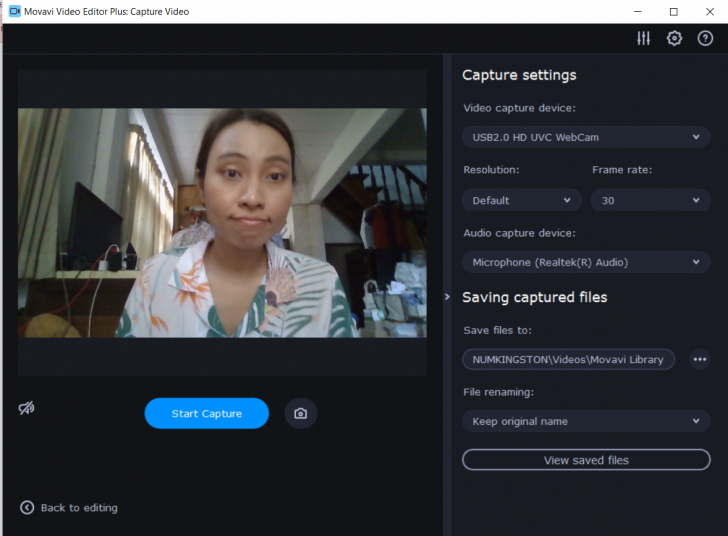Viewport: 728px width, 536px height.
Task: Click the Capture settings heading
Action: point(519,75)
